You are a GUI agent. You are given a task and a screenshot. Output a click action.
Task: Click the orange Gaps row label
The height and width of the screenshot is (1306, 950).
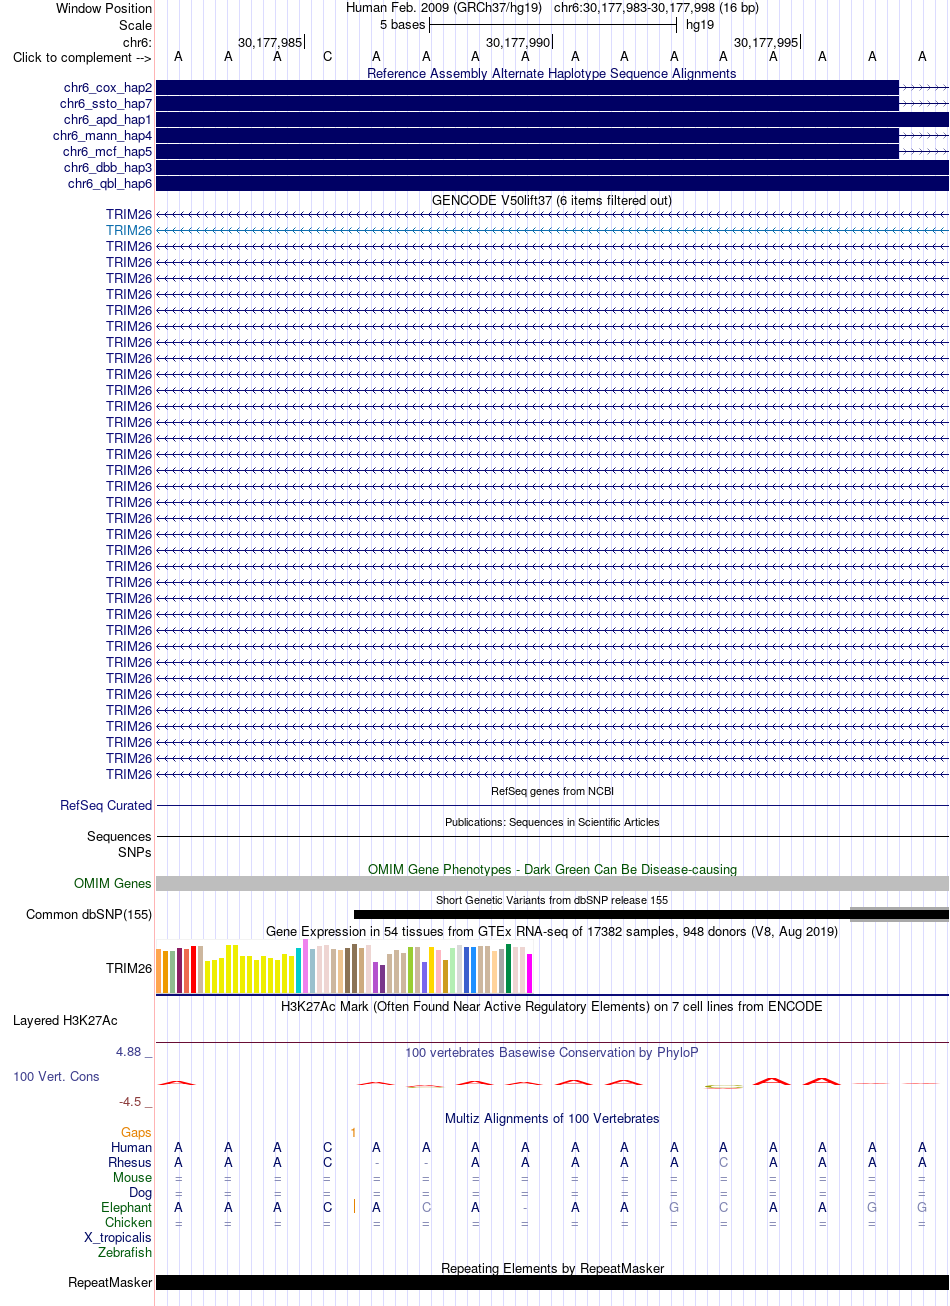pos(136,1132)
